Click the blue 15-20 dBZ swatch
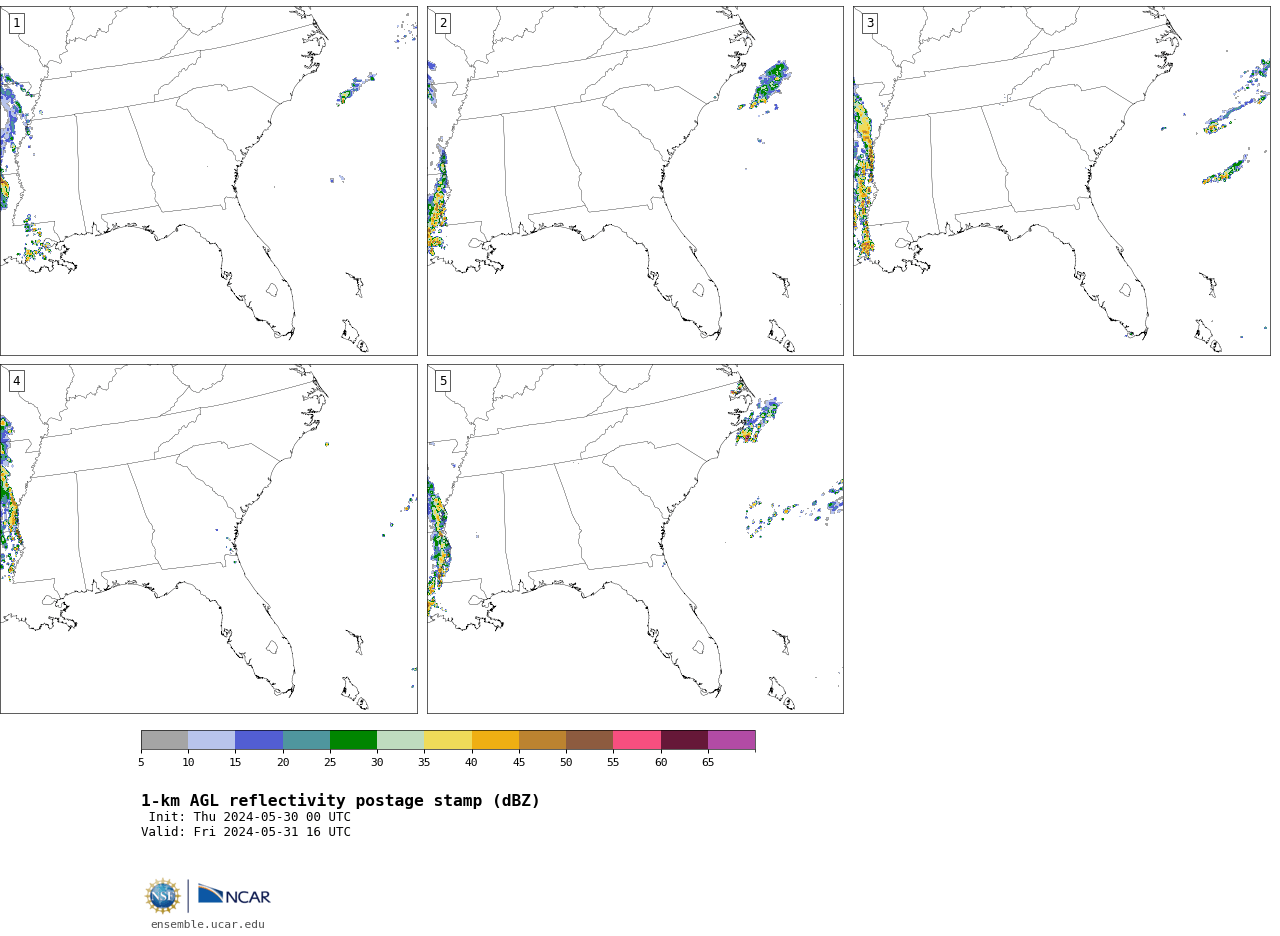1280x936 pixels. tap(259, 740)
